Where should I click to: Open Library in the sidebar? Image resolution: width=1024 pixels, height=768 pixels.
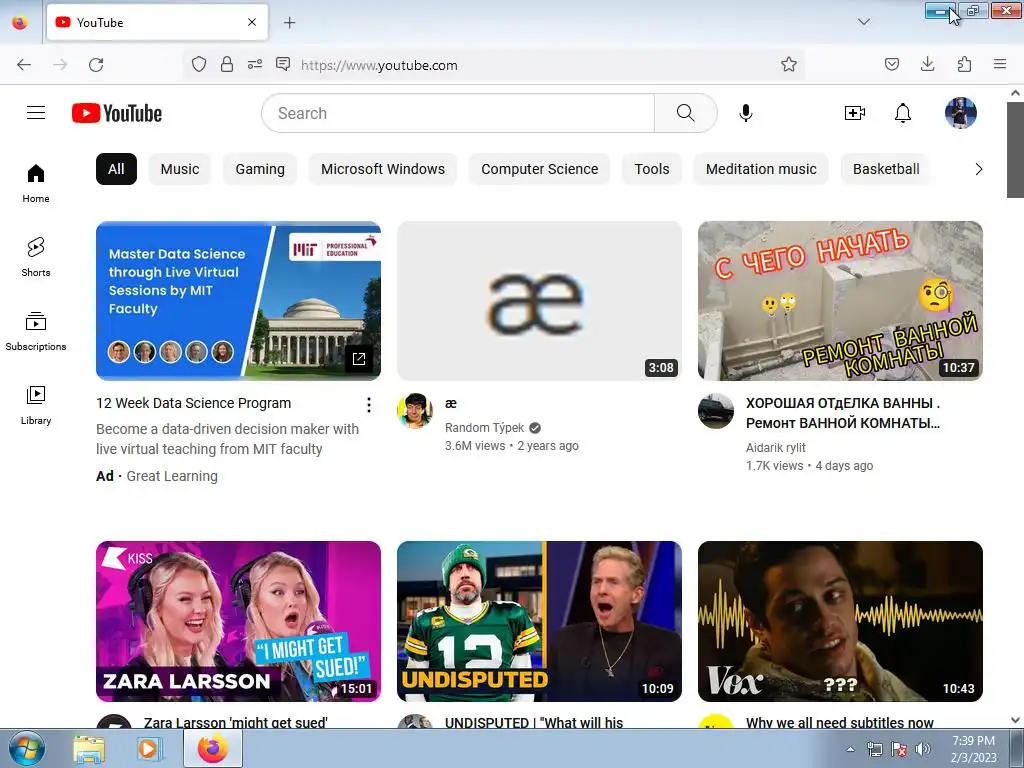36,405
